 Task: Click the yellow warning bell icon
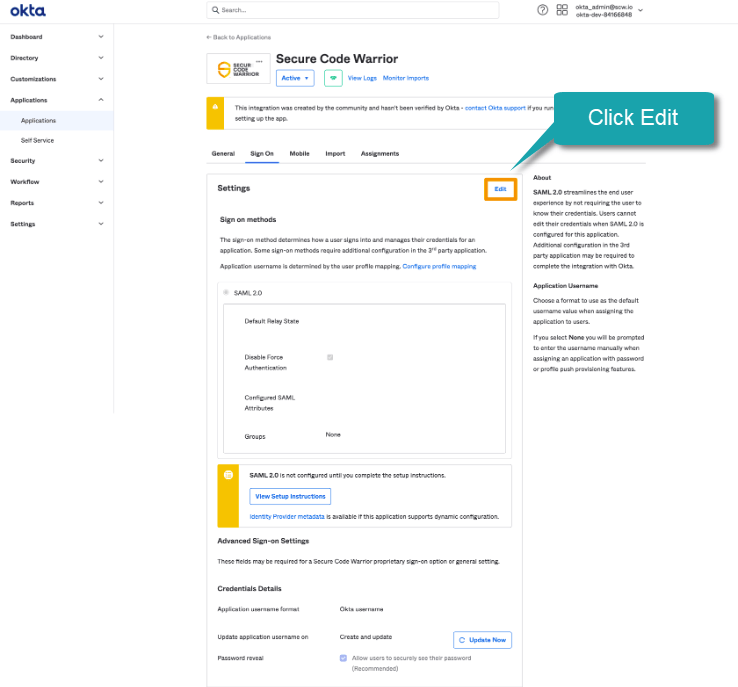[215, 107]
